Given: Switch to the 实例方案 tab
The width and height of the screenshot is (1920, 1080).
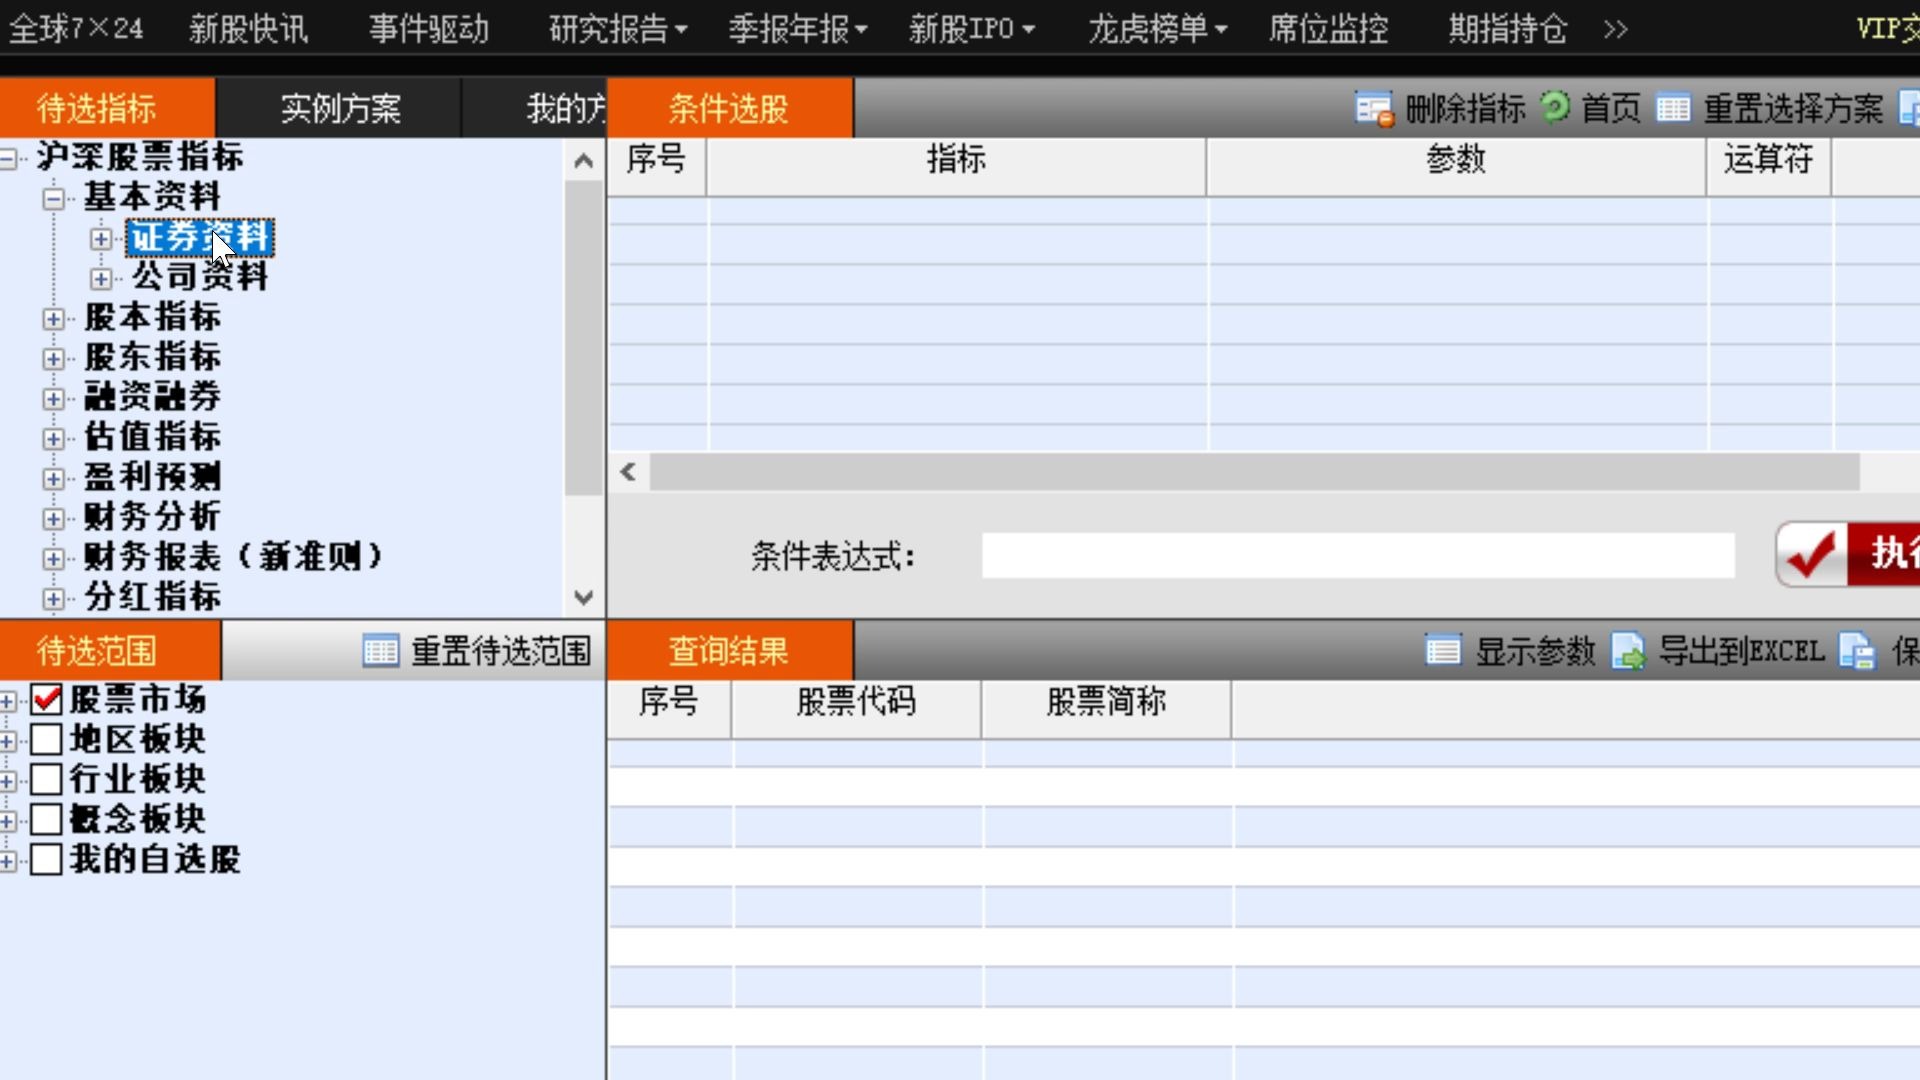Looking at the screenshot, I should (340, 107).
